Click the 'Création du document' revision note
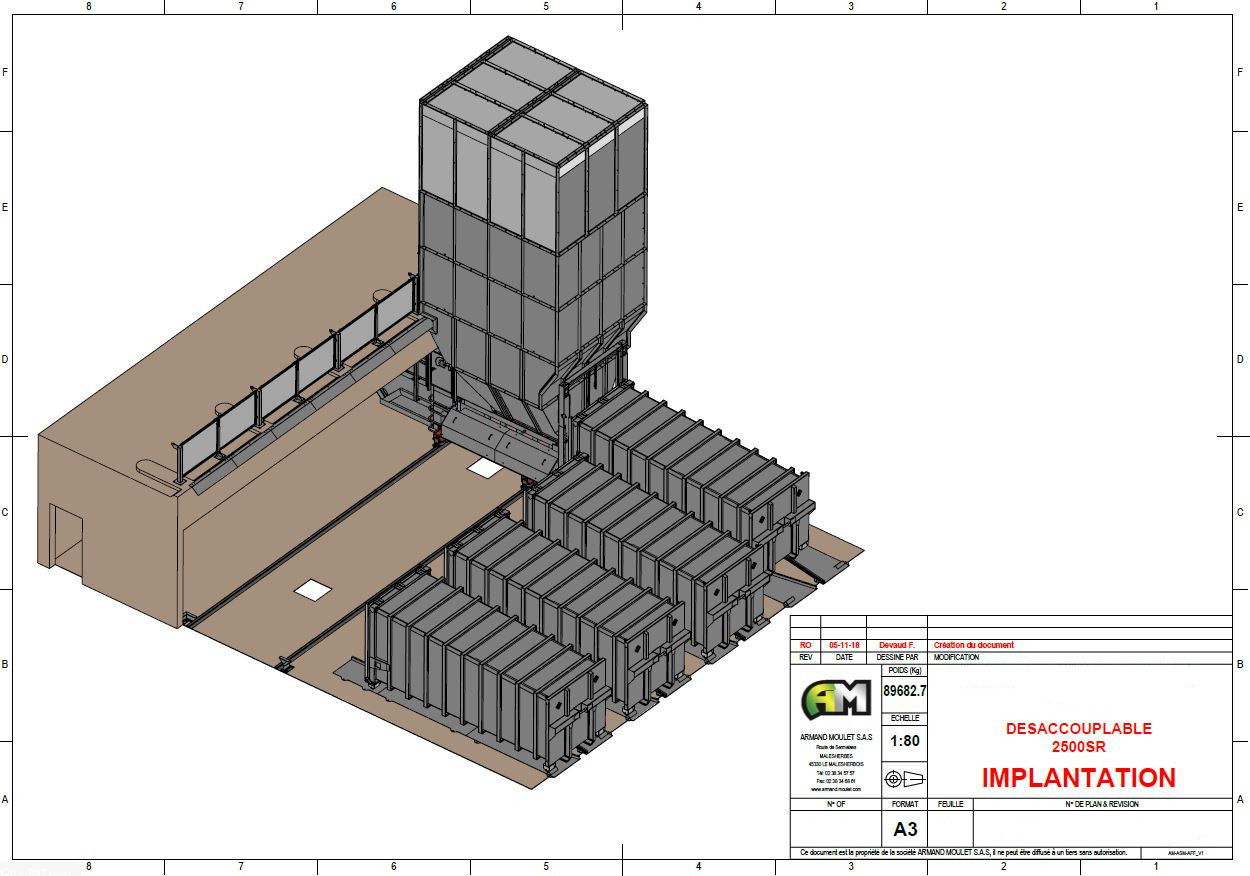 pos(973,645)
